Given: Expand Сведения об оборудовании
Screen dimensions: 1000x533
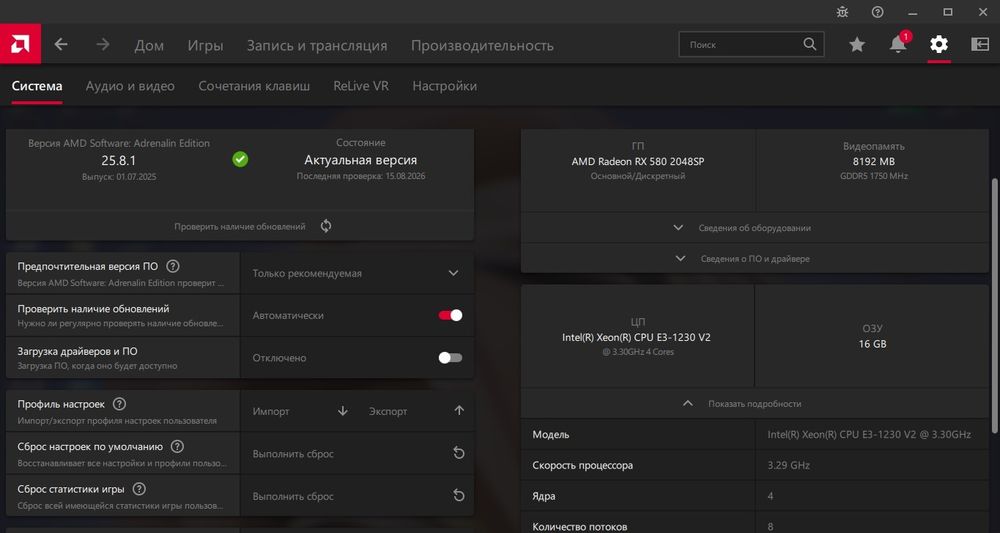Looking at the screenshot, I should click(754, 228).
